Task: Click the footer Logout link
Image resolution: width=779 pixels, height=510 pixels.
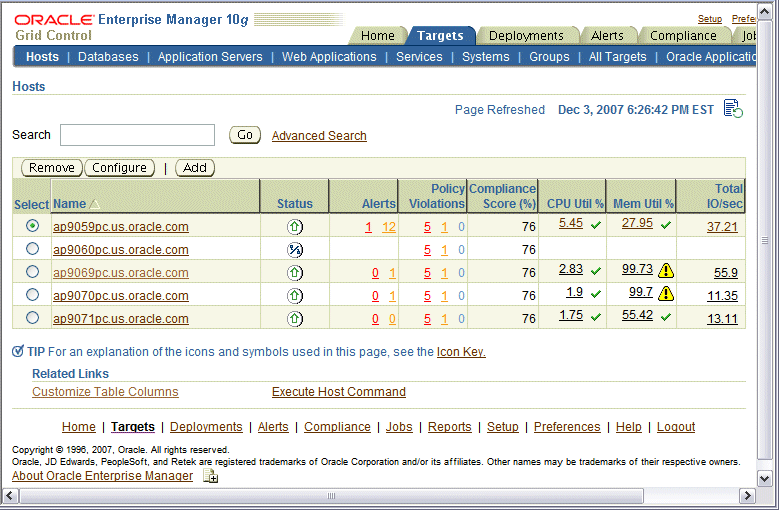Action: (676, 427)
